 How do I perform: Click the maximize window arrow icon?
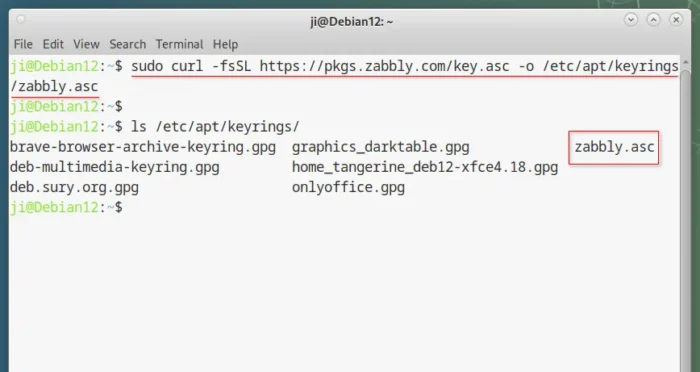pos(654,20)
